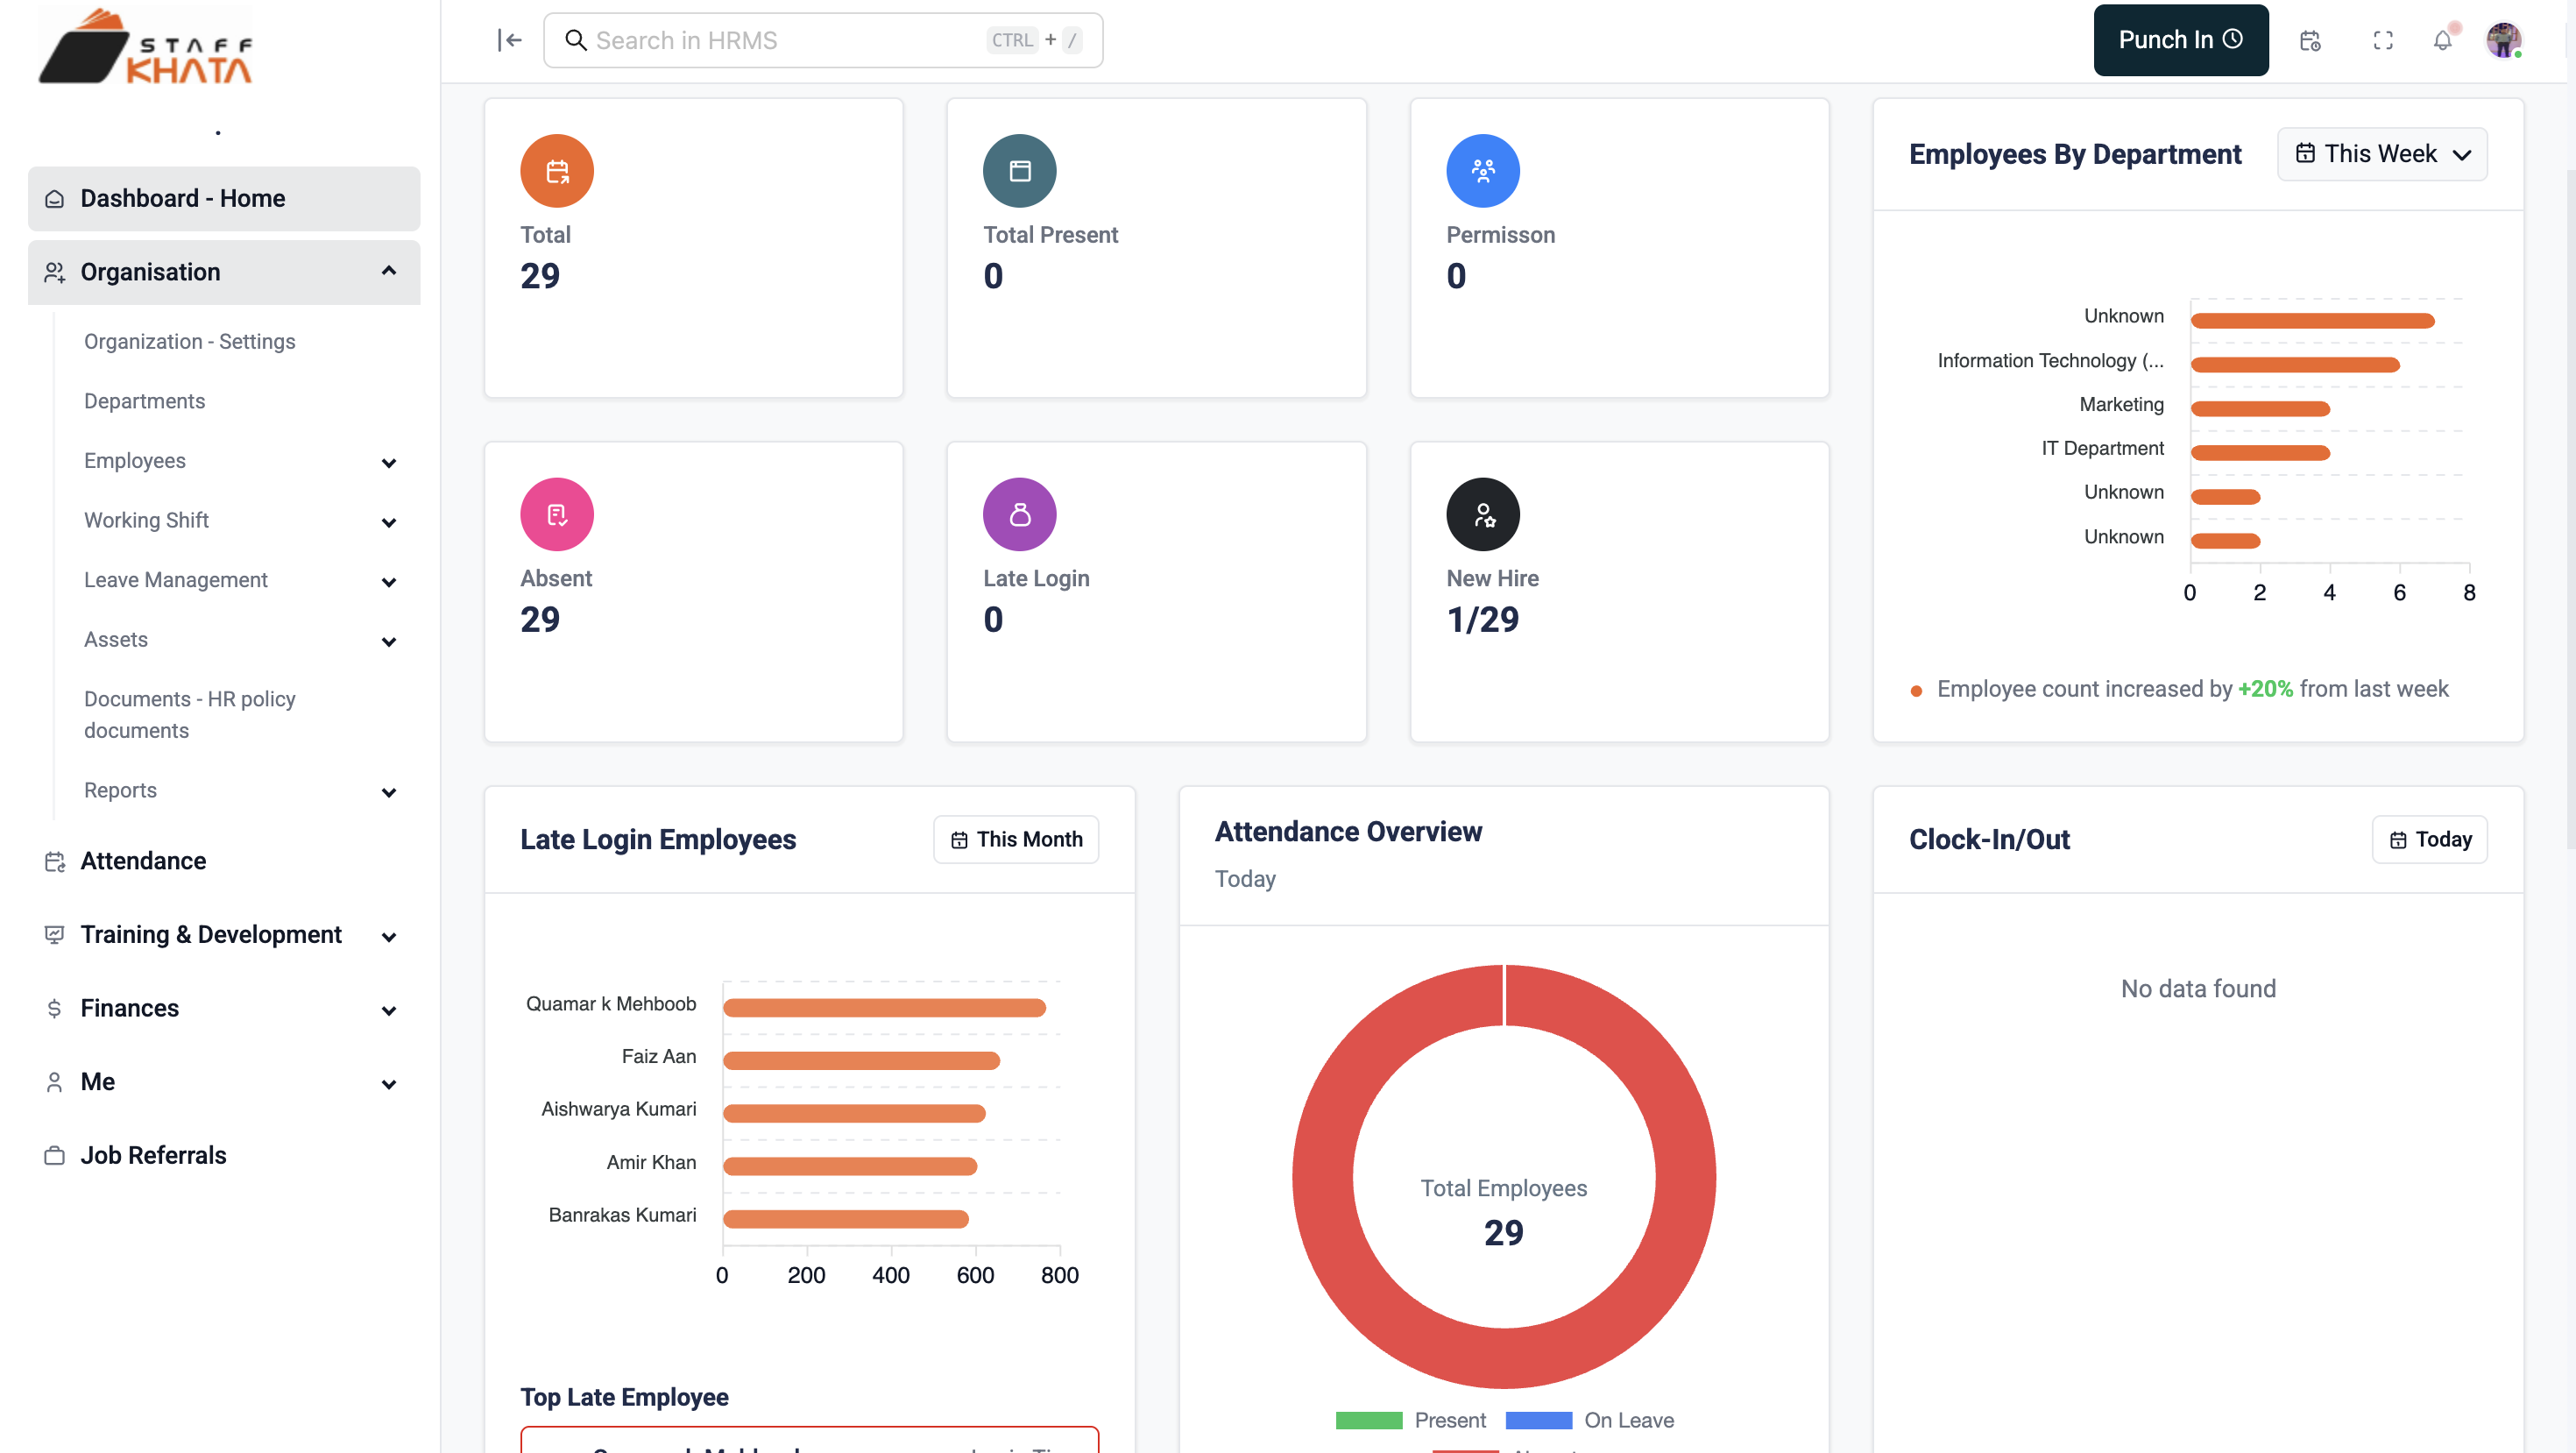The height and width of the screenshot is (1453, 2576).
Task: Select the Finances dollar icon in sidebar
Action: coord(55,1008)
